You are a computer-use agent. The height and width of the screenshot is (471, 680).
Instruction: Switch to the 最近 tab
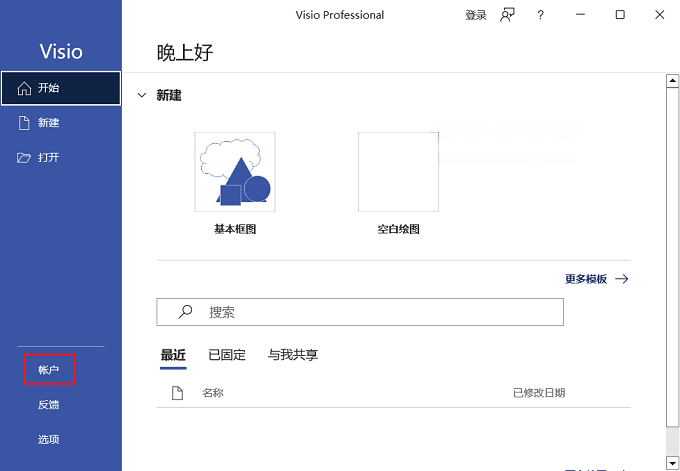pyautogui.click(x=173, y=355)
